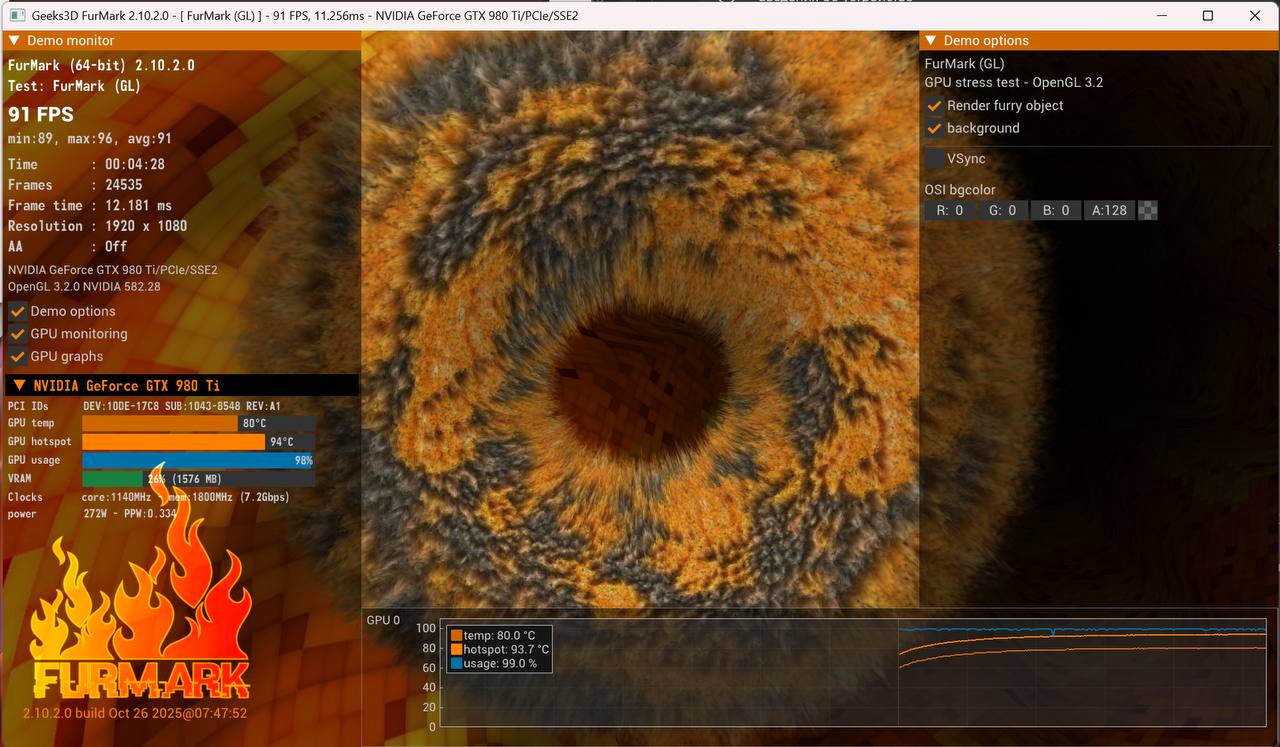
Task: Click the GPU temp 80°C bar
Action: click(198, 424)
